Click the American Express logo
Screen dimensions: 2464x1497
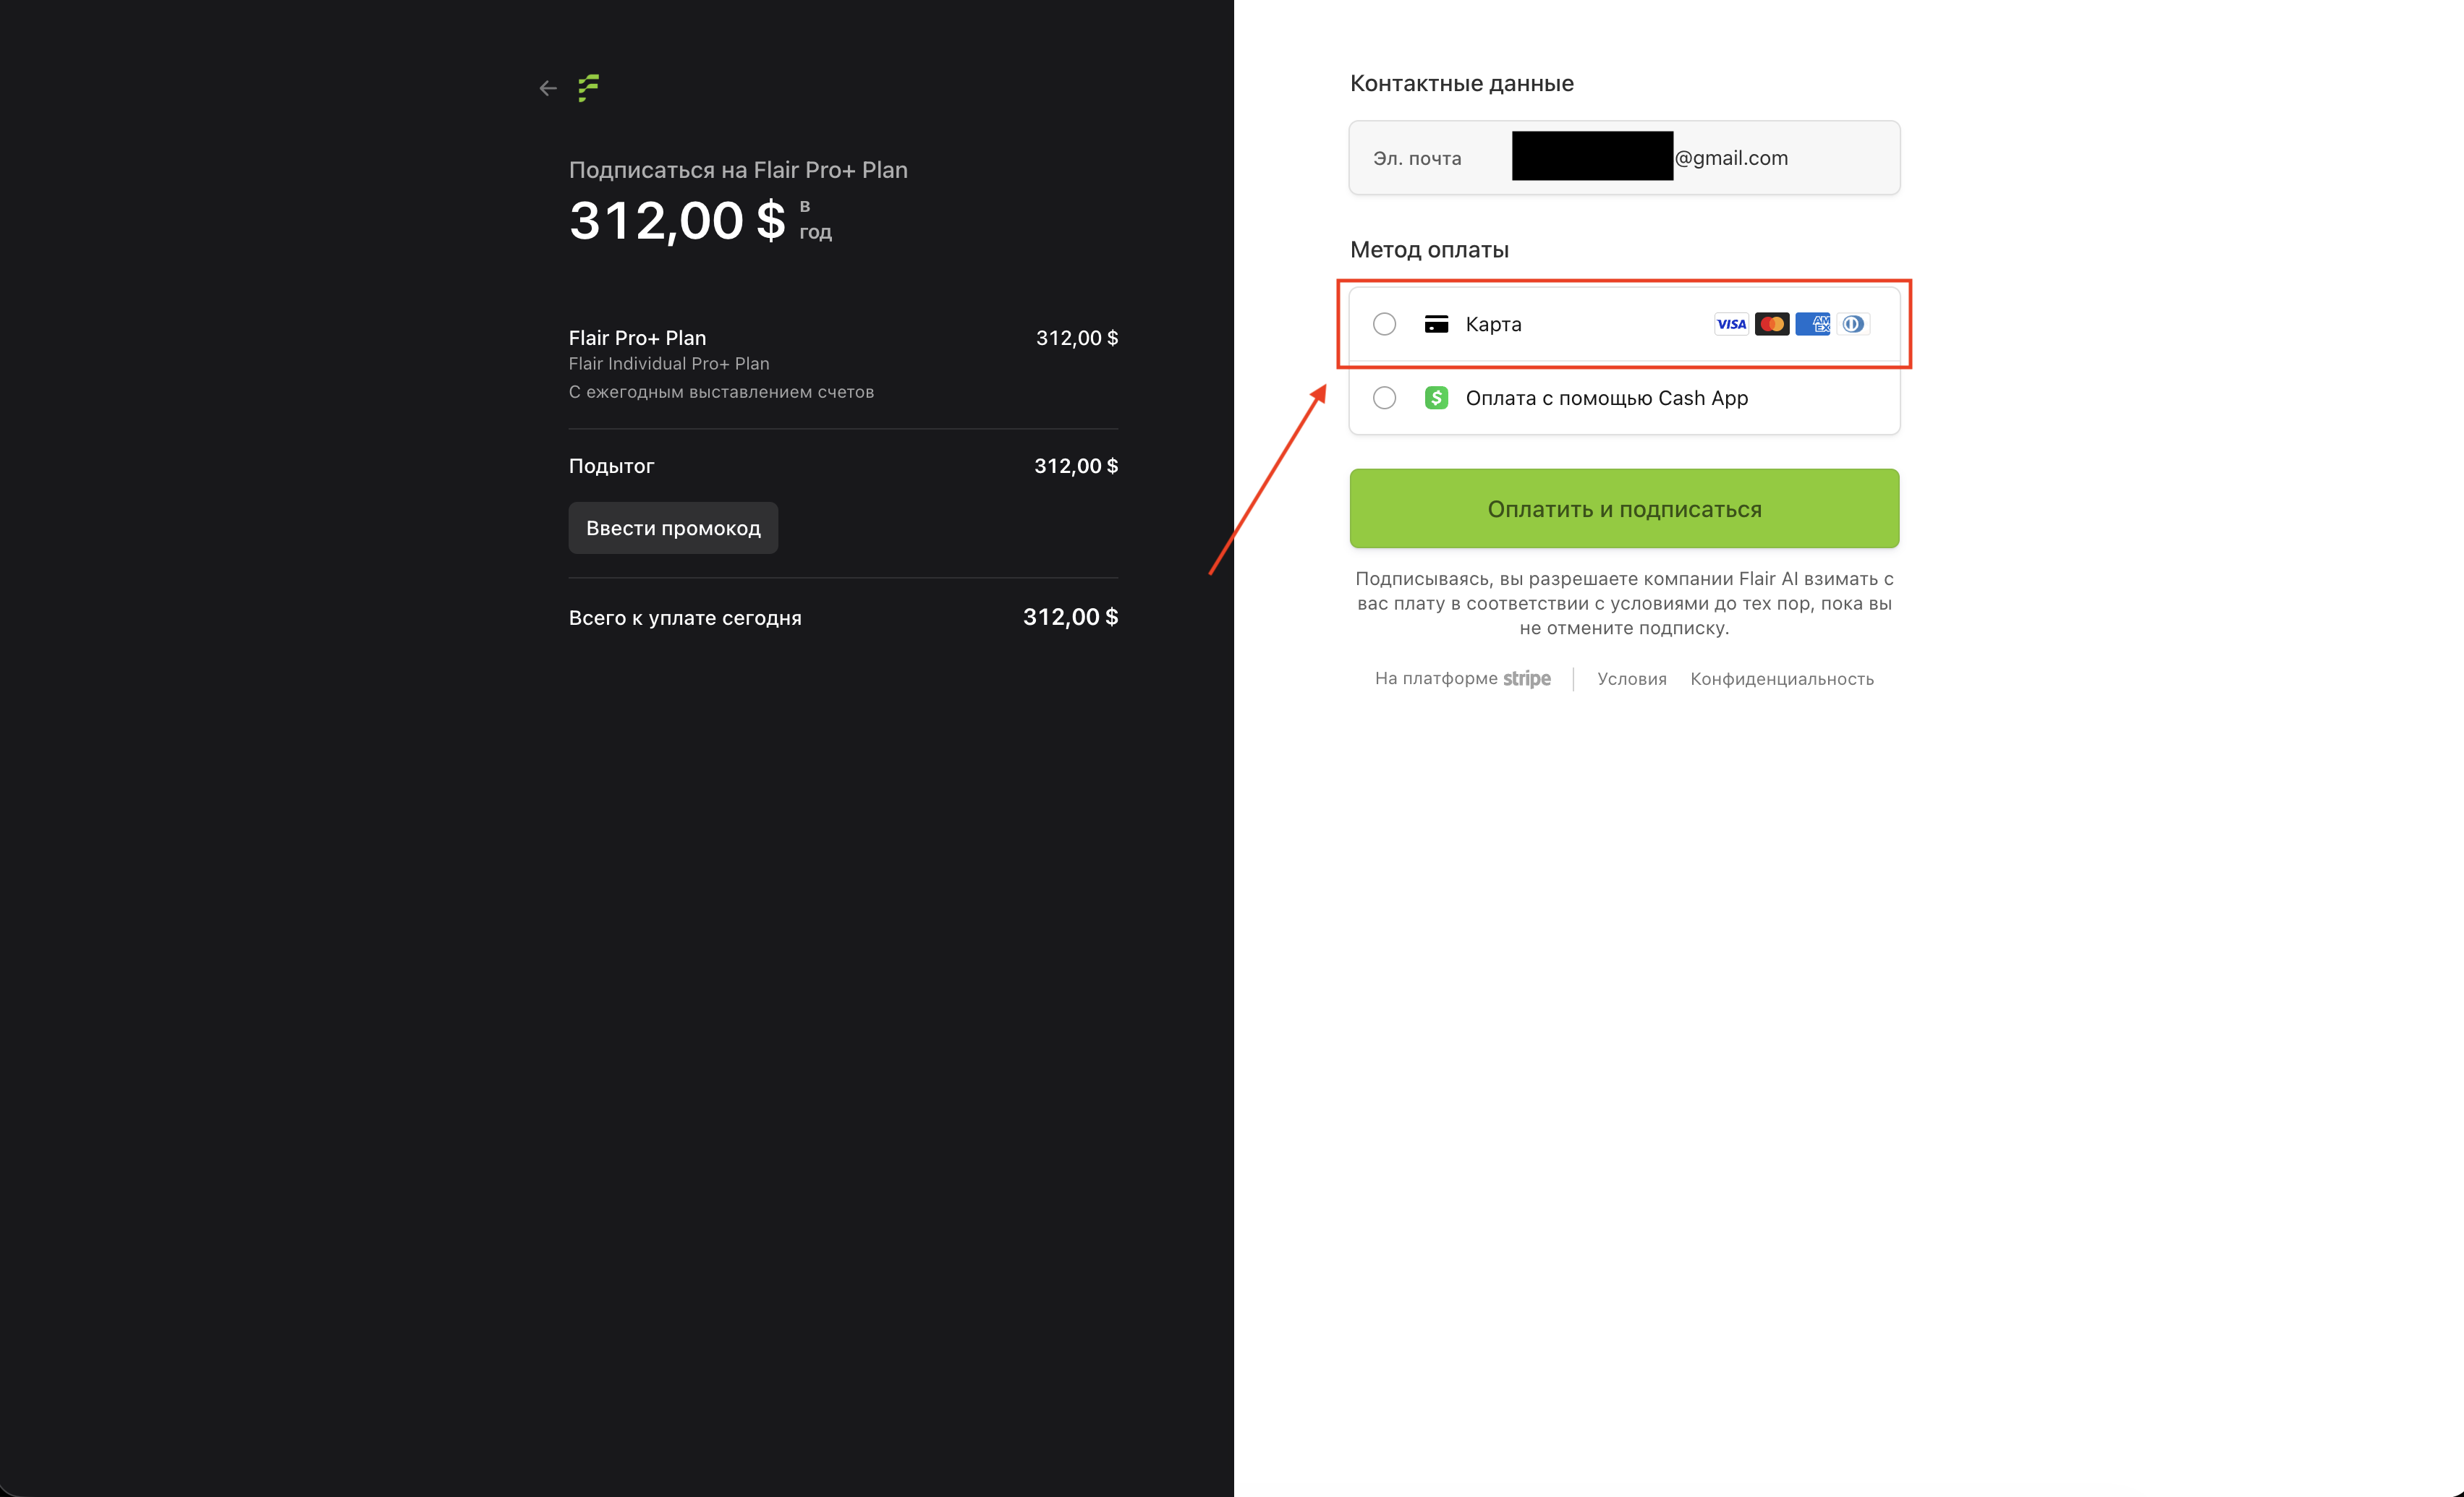click(x=1812, y=324)
